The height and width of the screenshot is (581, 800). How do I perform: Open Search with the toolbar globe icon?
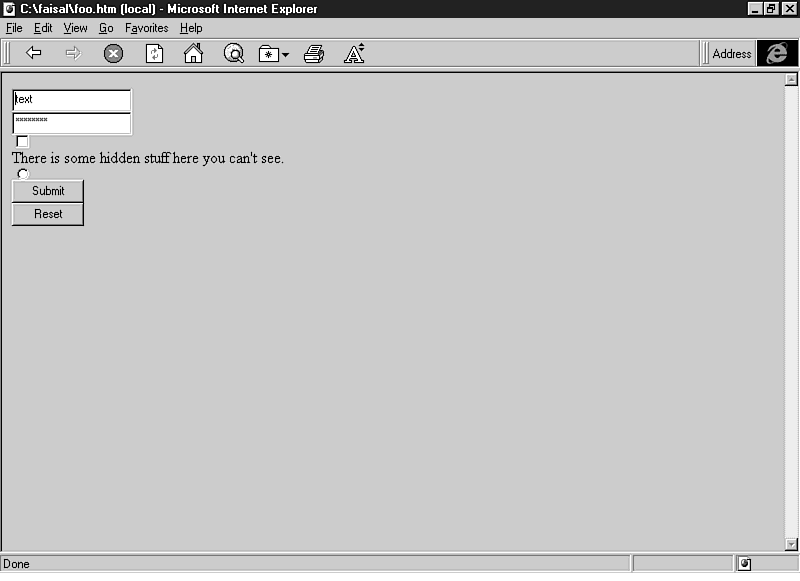pyautogui.click(x=234, y=54)
